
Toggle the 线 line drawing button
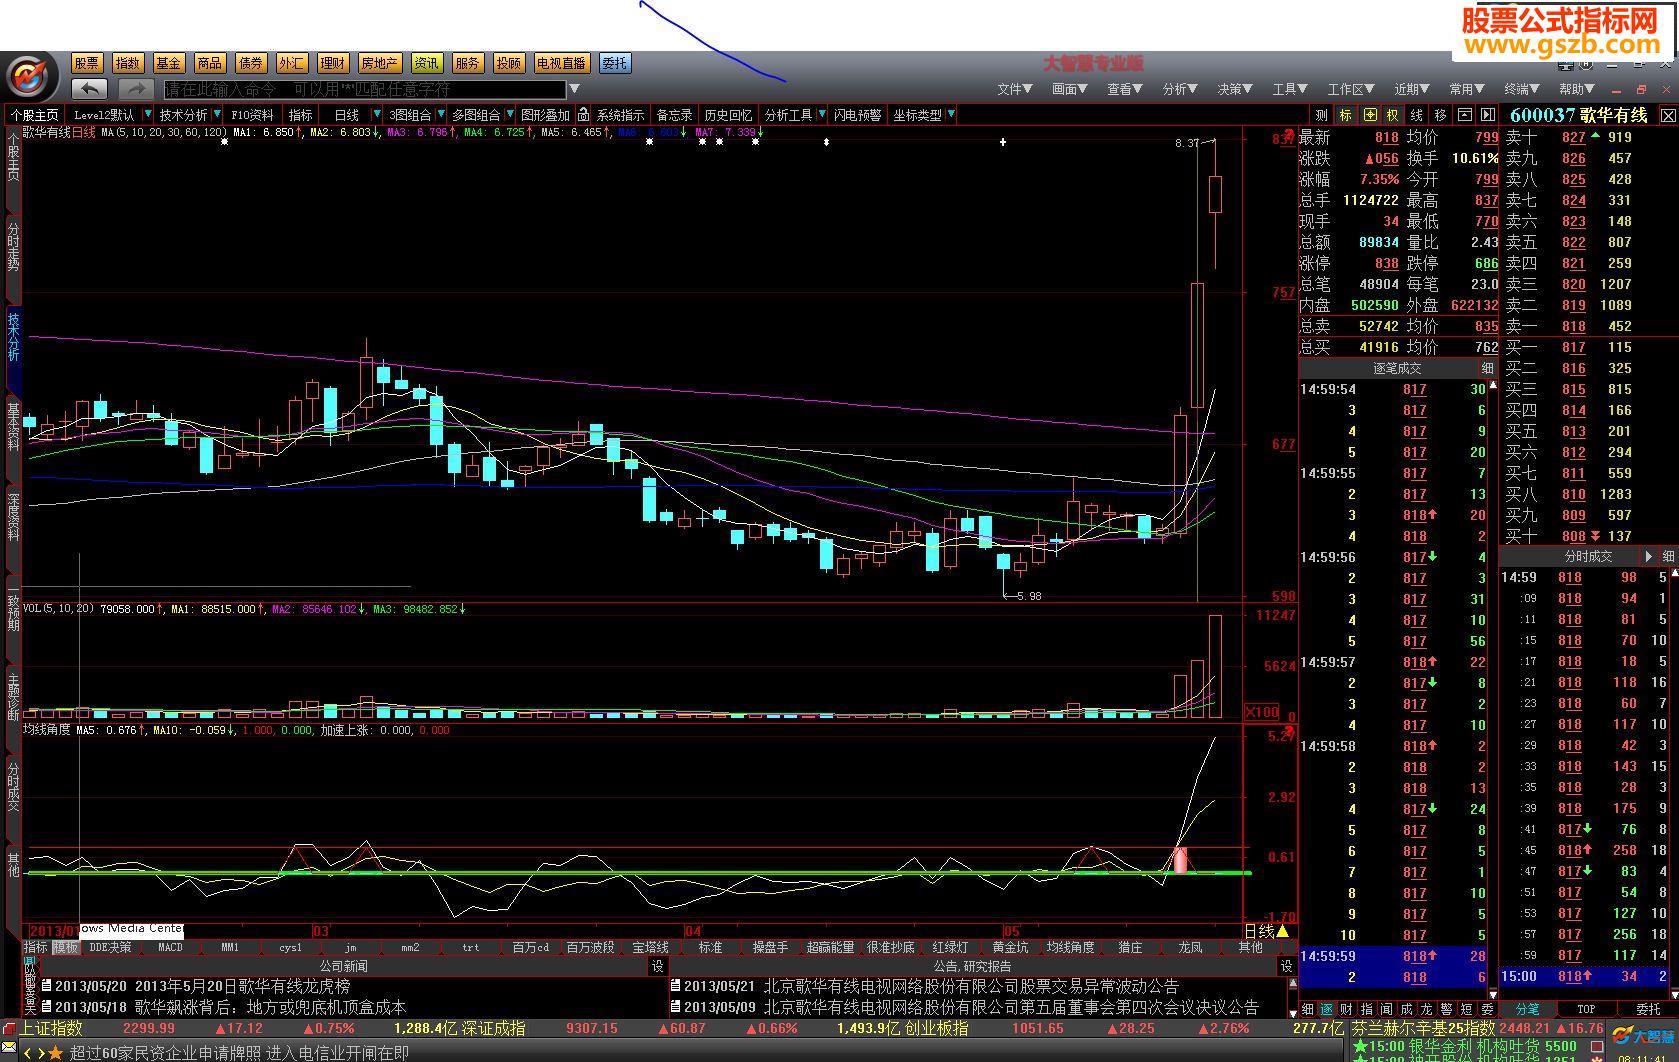pos(1416,115)
